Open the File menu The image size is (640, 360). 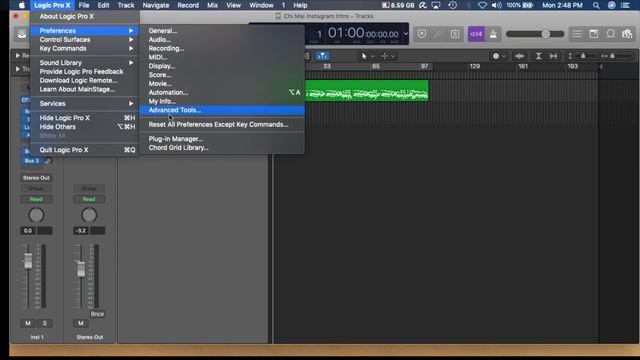(x=84, y=5)
